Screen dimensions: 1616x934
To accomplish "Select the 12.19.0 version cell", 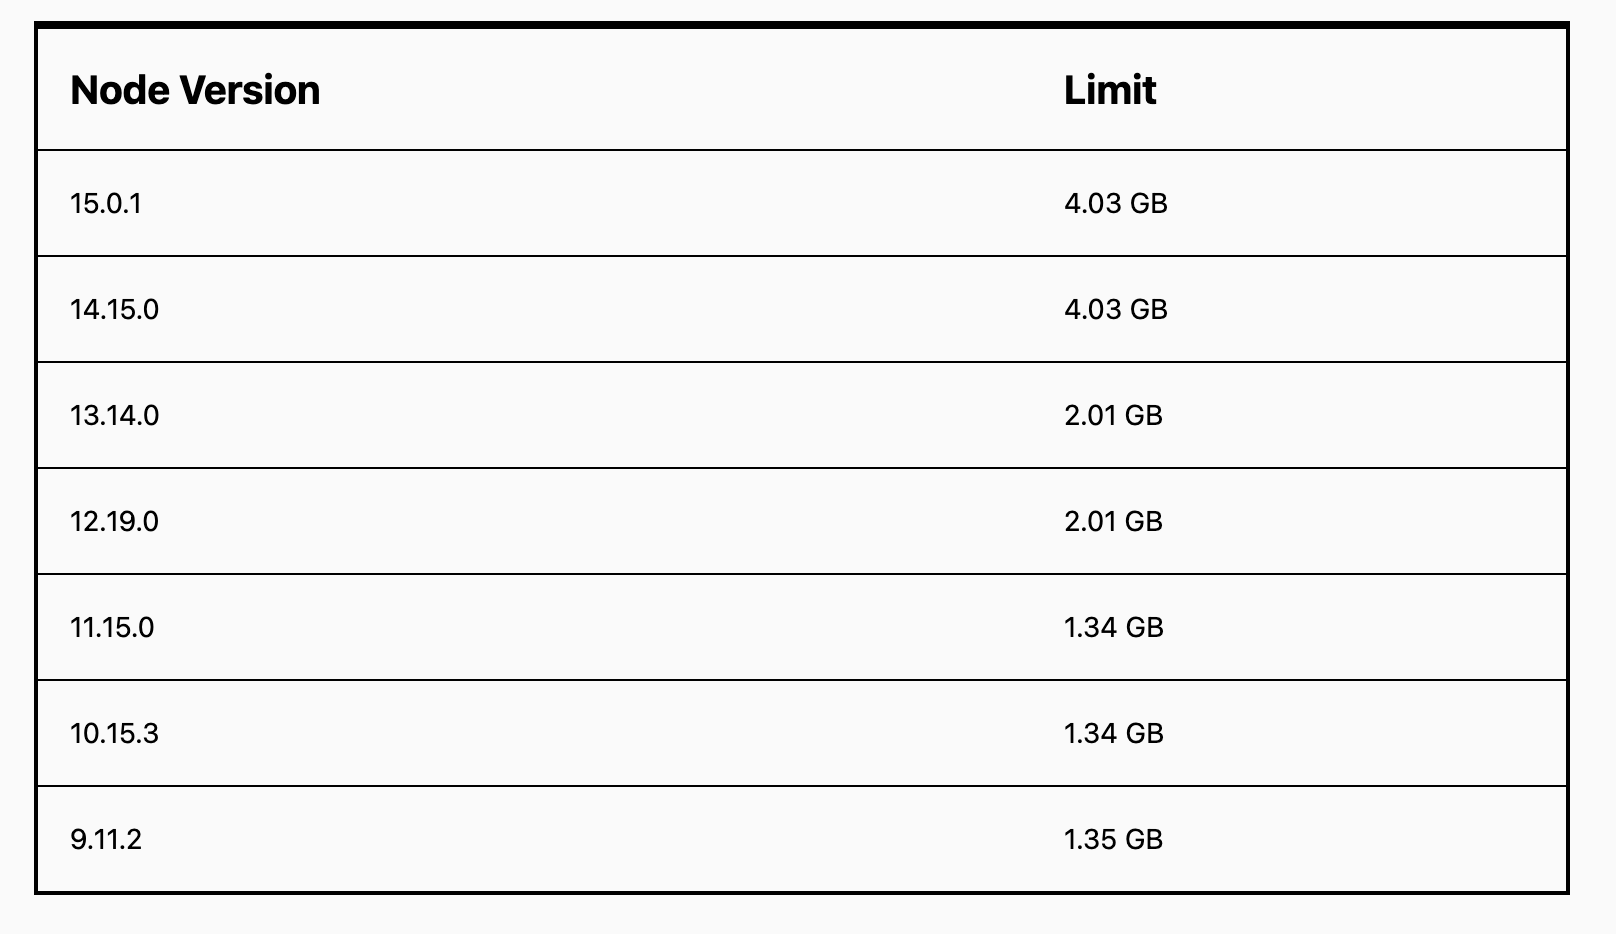I will tap(114, 522).
